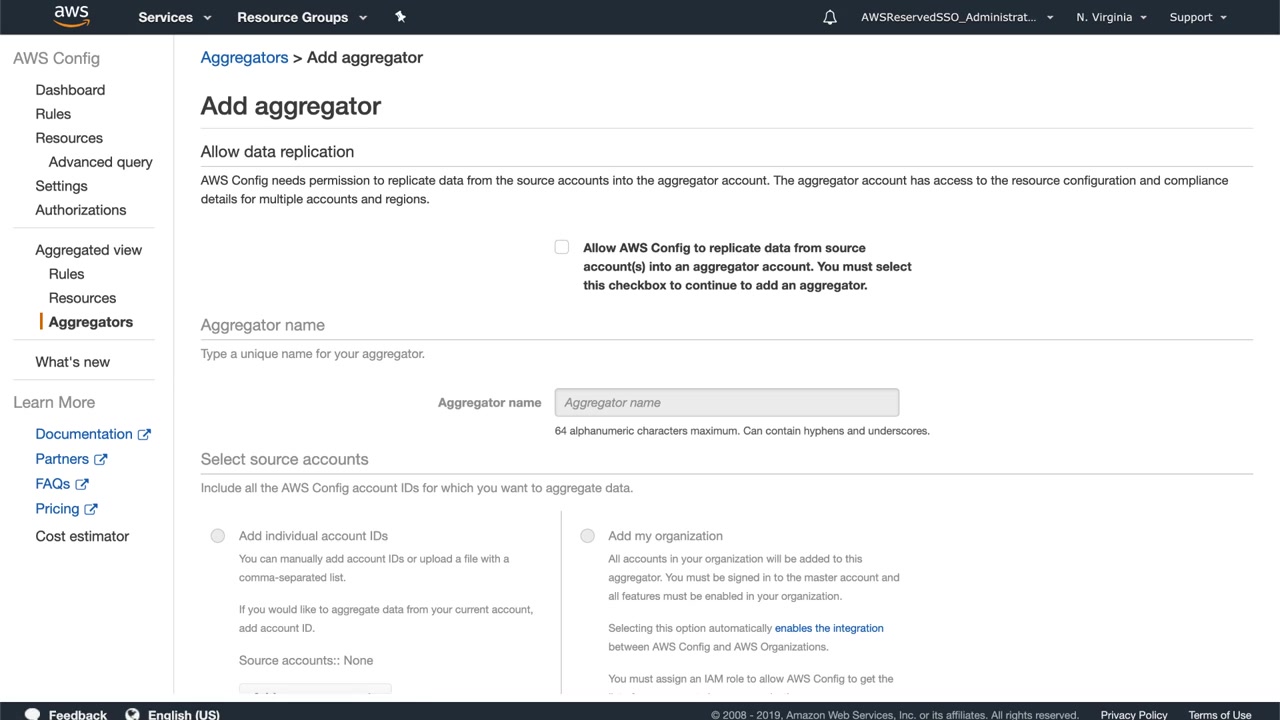
Task: Click the Aggregators breadcrumb link
Action: point(244,58)
